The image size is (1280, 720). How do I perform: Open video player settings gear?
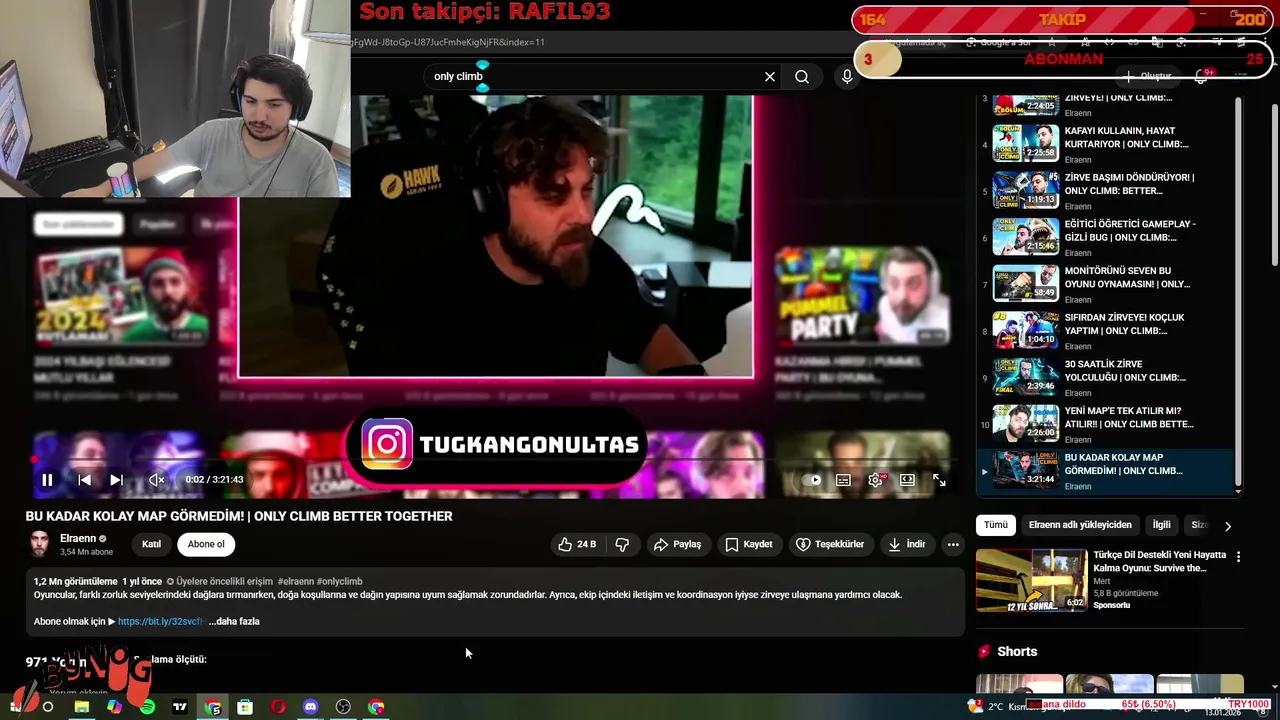click(875, 480)
